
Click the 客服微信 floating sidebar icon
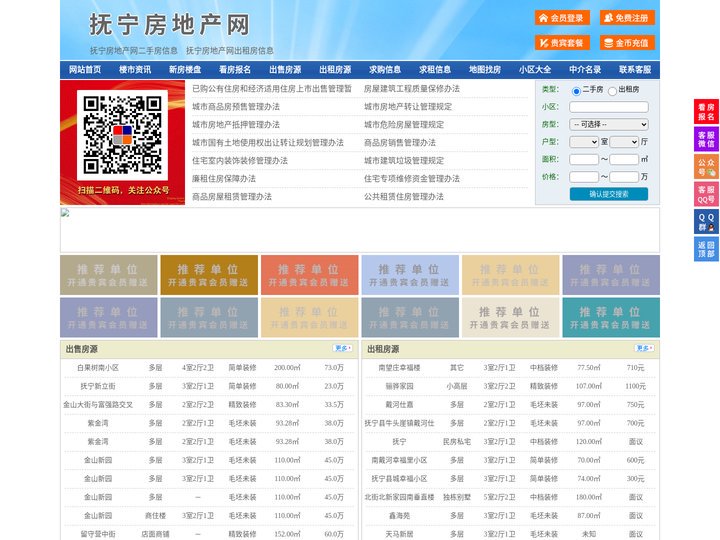click(x=706, y=139)
